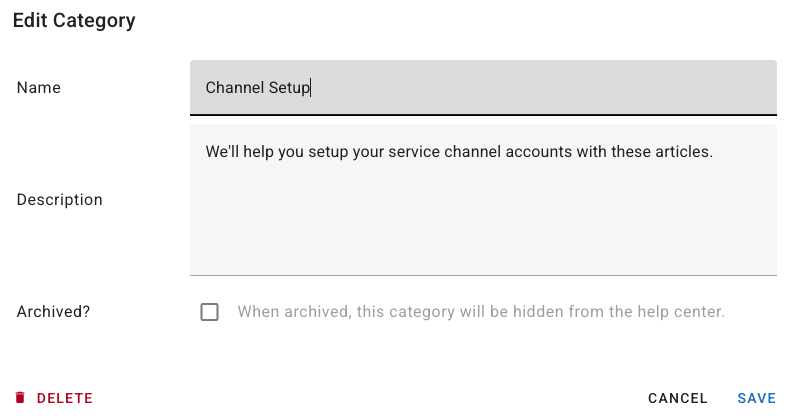
Task: Enable the Archived checkbox
Action: coord(209,312)
